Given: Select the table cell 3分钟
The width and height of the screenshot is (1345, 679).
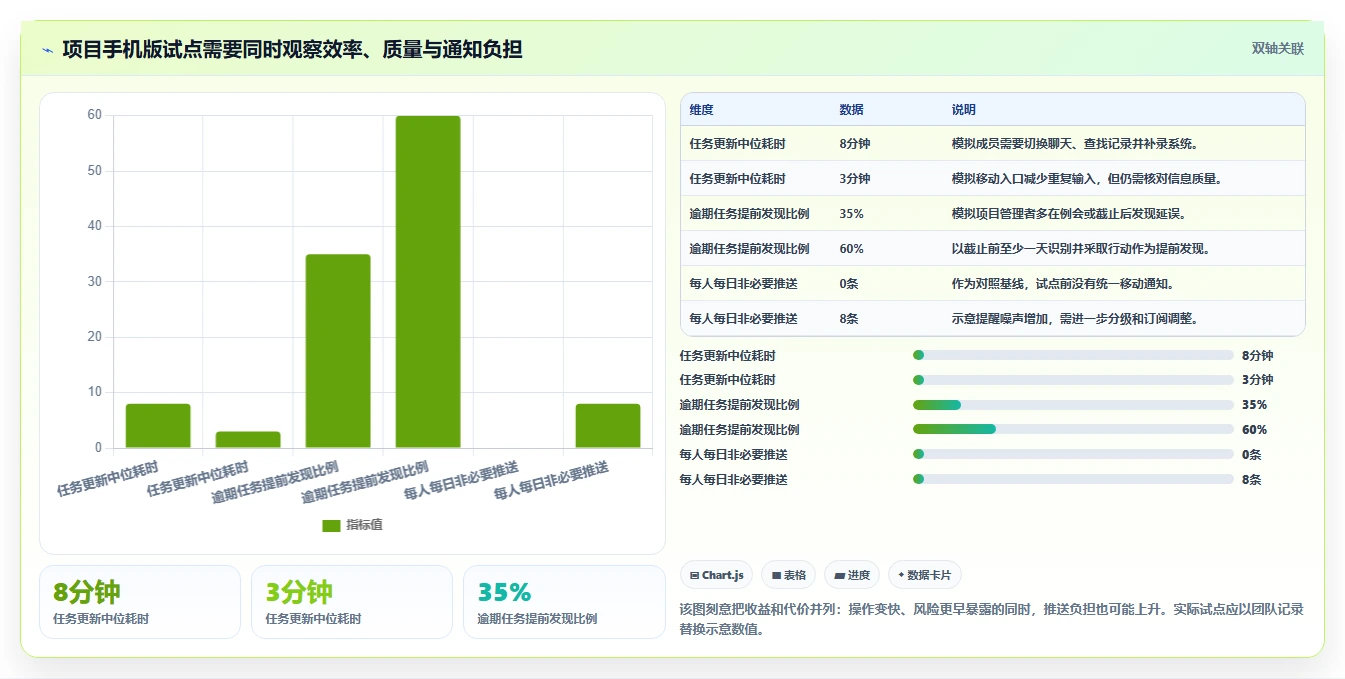Looking at the screenshot, I should coord(855,179).
